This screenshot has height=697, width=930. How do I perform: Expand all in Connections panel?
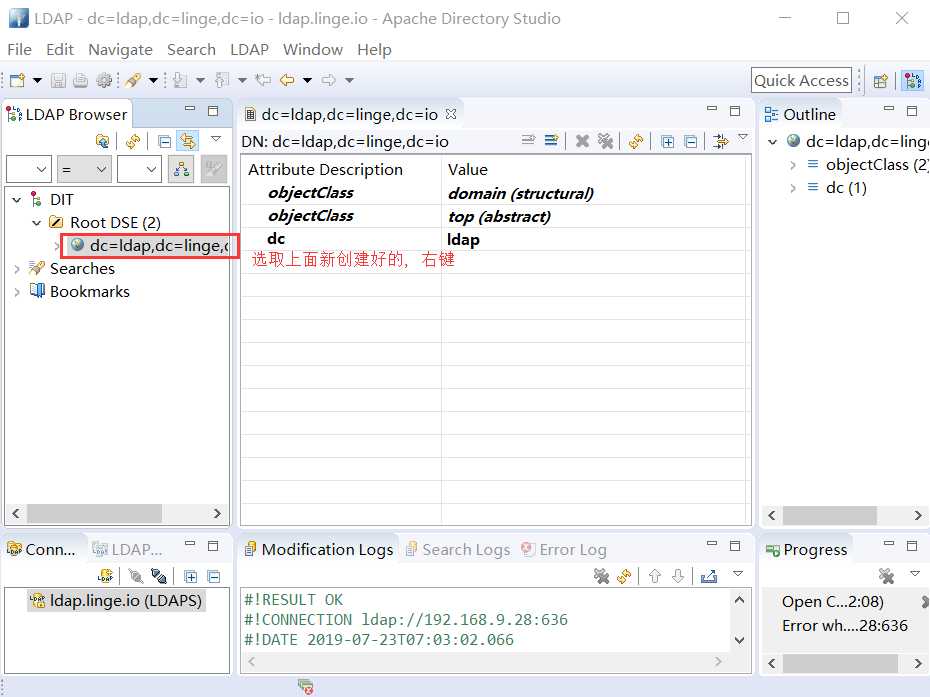190,576
